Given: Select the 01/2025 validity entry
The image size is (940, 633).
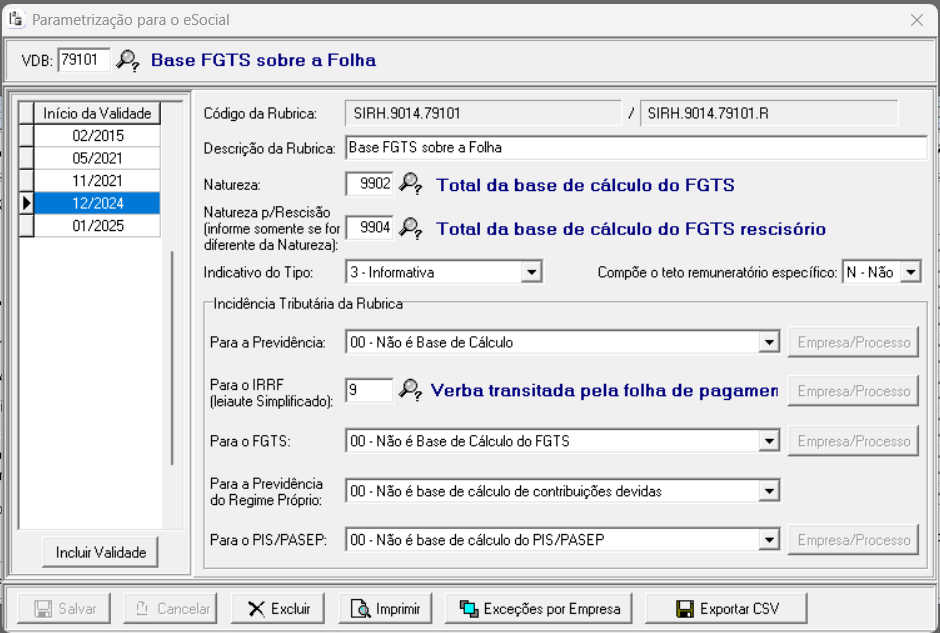Looking at the screenshot, I should pos(96,226).
